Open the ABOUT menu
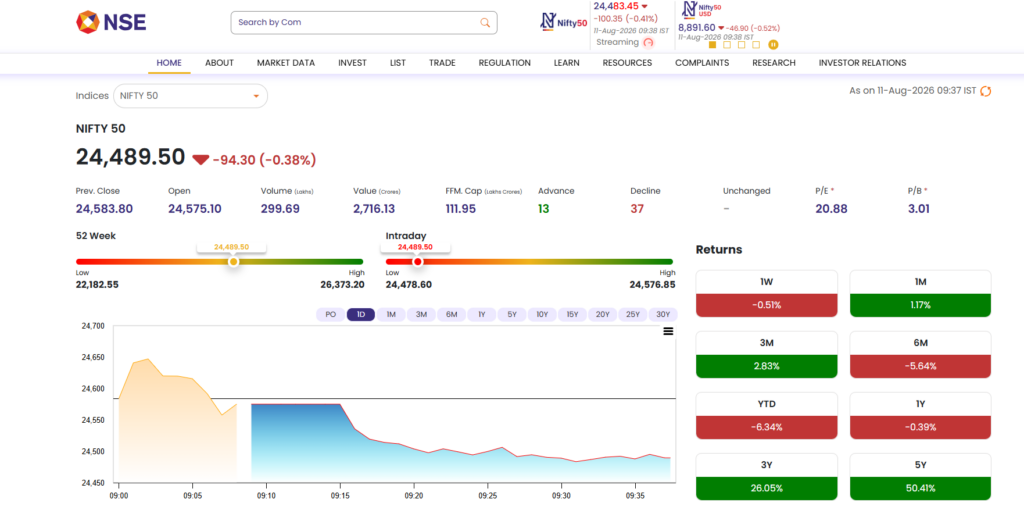Viewport: 1024px width, 517px height. pyautogui.click(x=219, y=63)
